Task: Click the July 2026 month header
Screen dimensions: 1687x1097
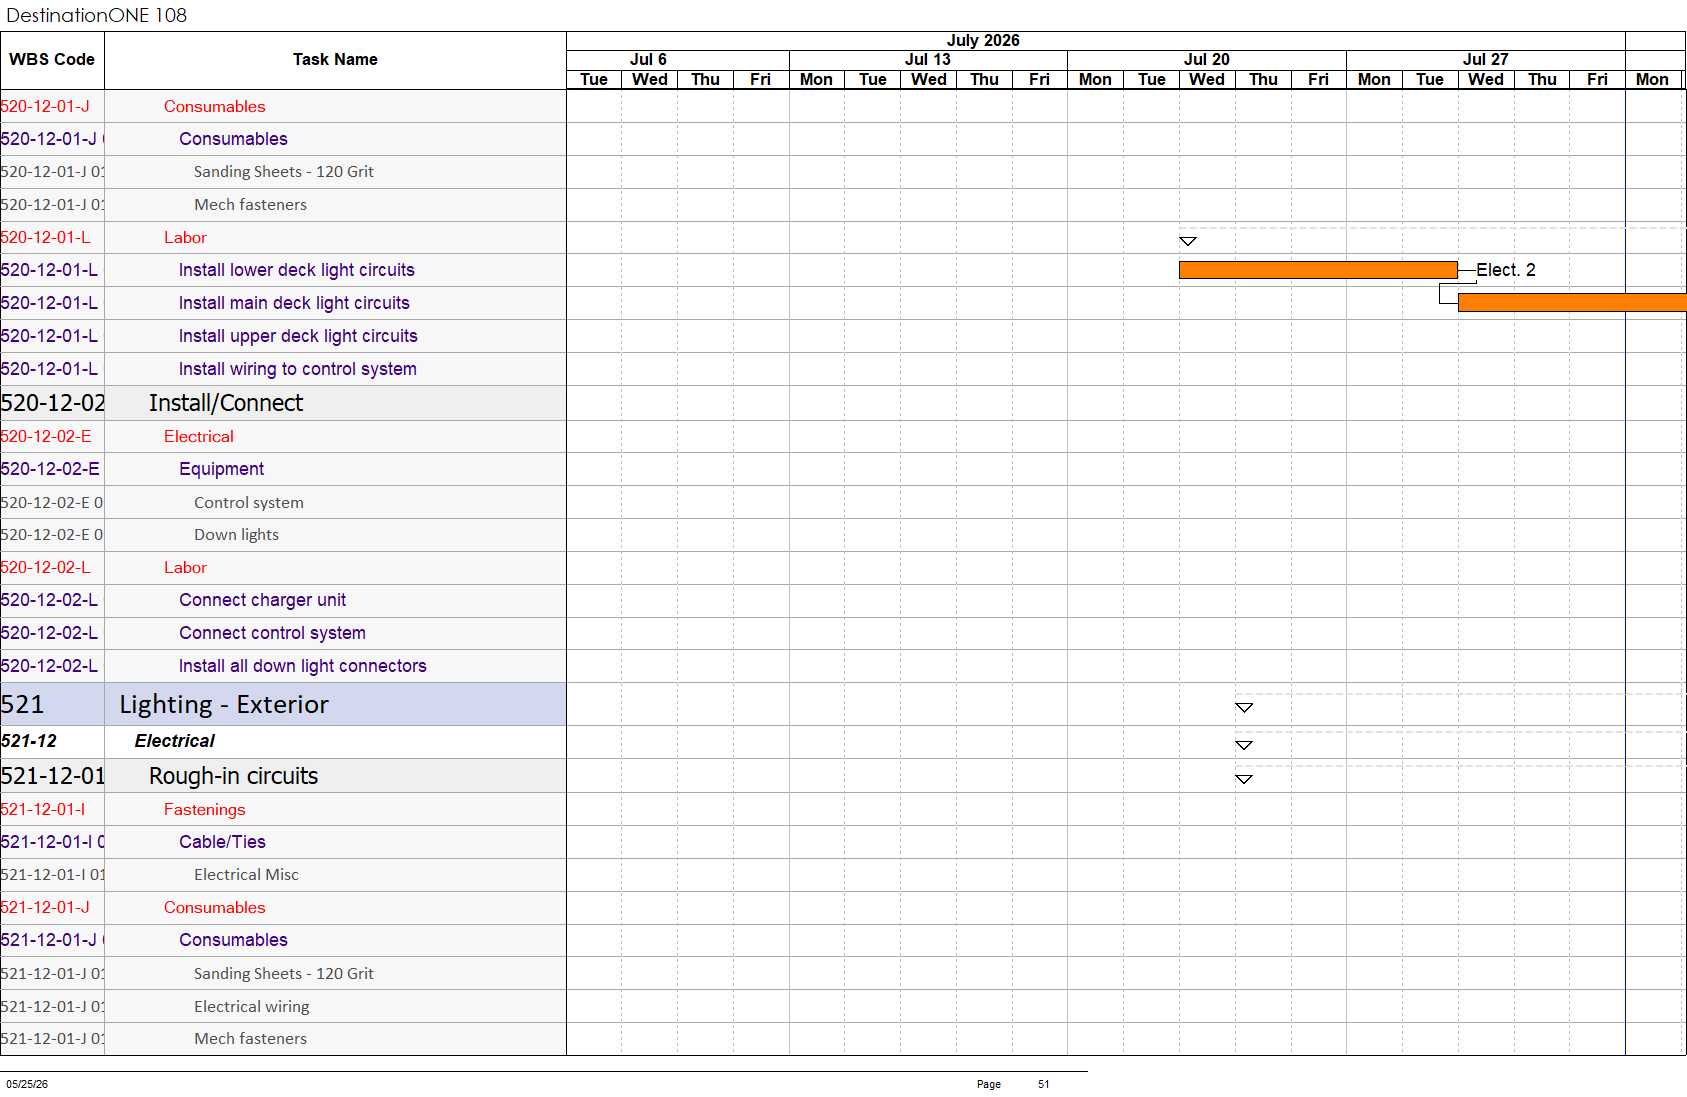Action: point(983,41)
